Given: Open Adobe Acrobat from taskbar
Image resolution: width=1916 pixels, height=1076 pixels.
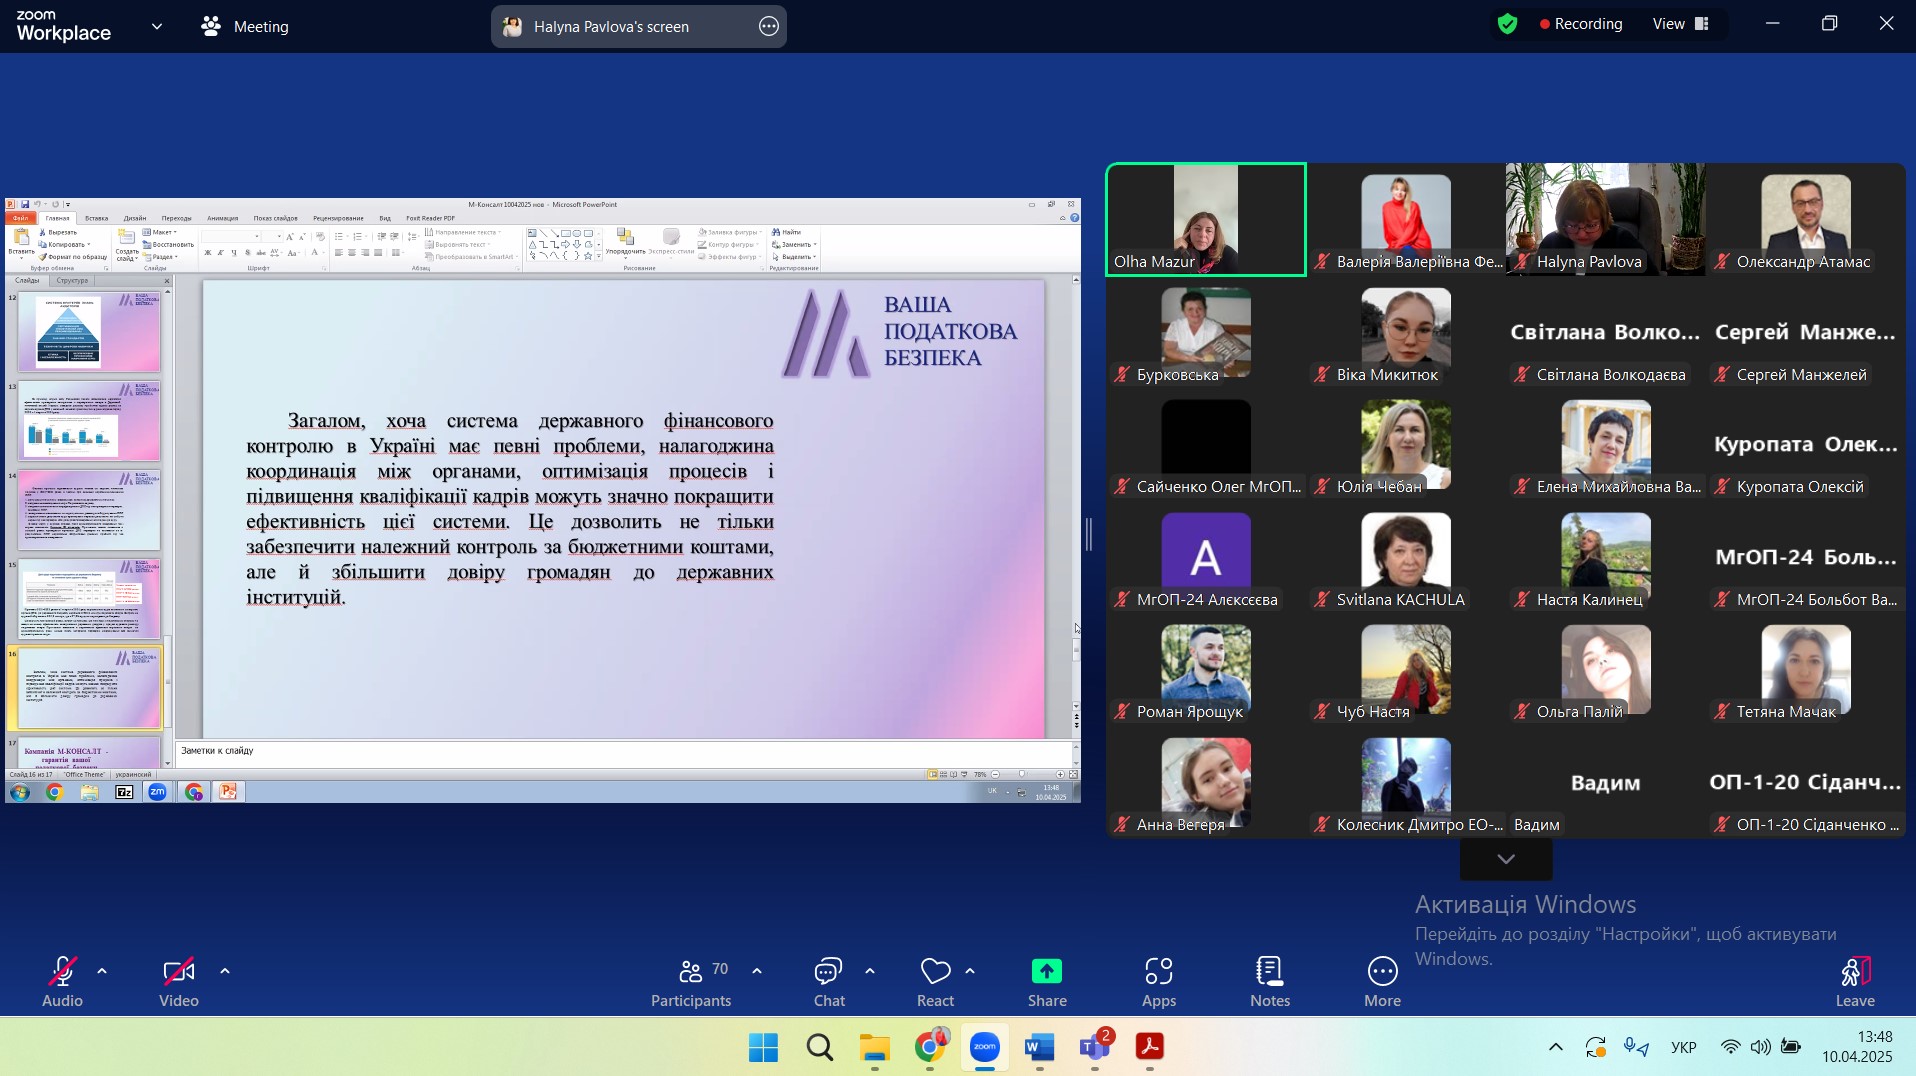Looking at the screenshot, I should [x=1150, y=1047].
